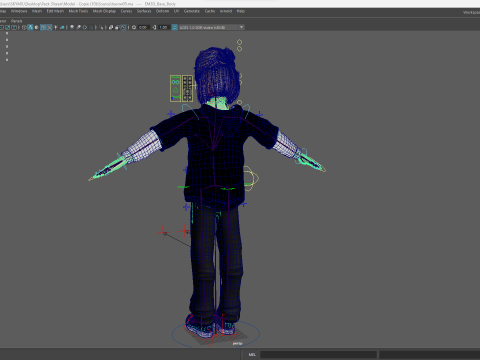Screen dimensions: 480x360
Task: Toggle X-ray joints display
Action: point(124,27)
